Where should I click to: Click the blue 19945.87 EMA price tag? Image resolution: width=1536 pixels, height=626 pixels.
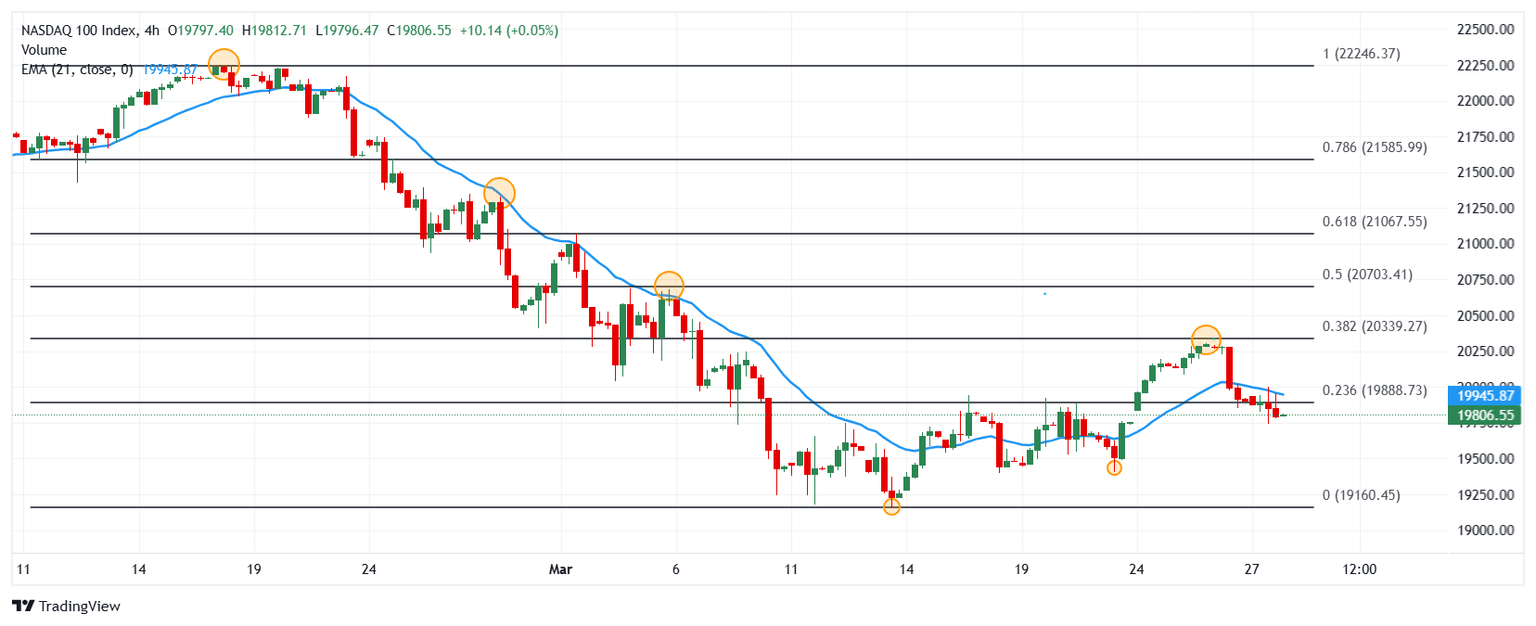coord(1476,395)
